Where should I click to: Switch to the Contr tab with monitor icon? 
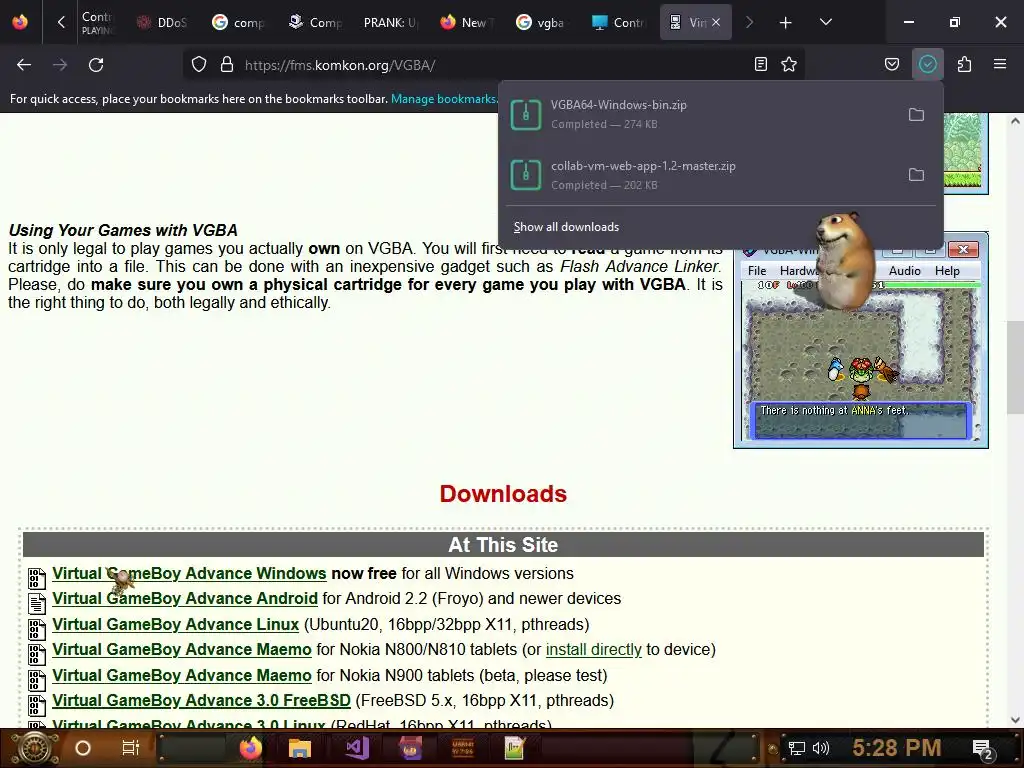(618, 23)
